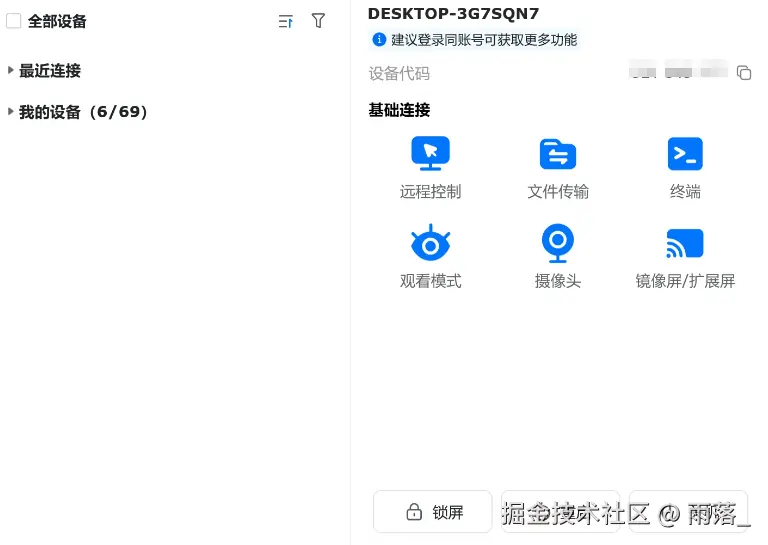This screenshot has height=545, width=768.
Task: Select the 最近连接 group label
Action: pyautogui.click(x=49, y=71)
